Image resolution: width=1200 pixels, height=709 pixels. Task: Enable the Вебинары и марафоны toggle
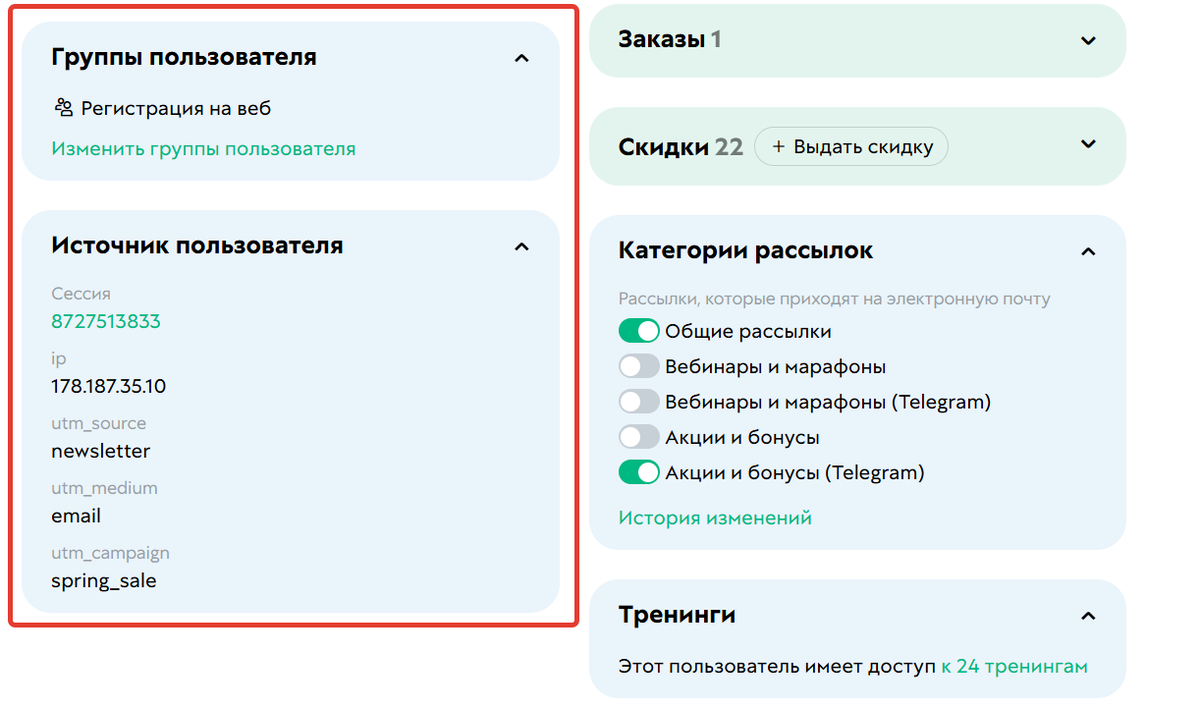(638, 365)
